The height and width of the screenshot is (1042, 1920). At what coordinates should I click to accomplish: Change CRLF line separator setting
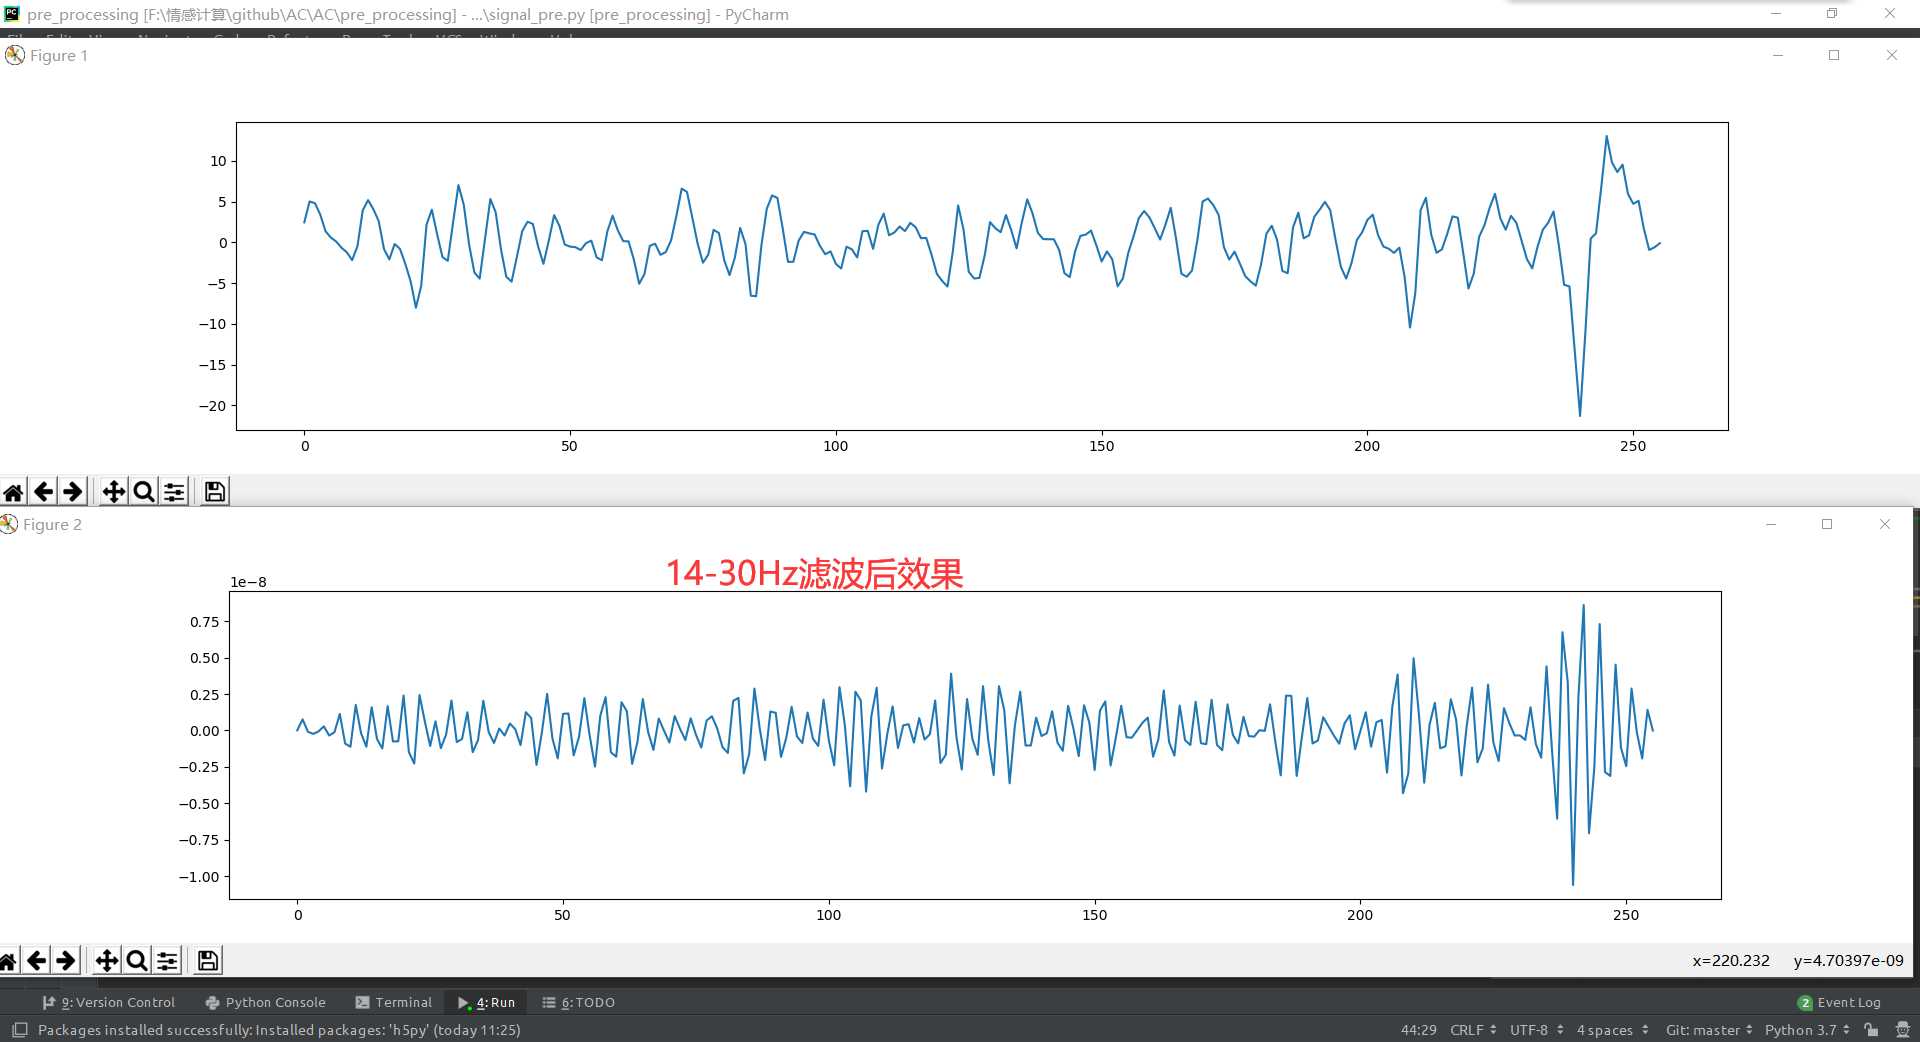coord(1473,1030)
